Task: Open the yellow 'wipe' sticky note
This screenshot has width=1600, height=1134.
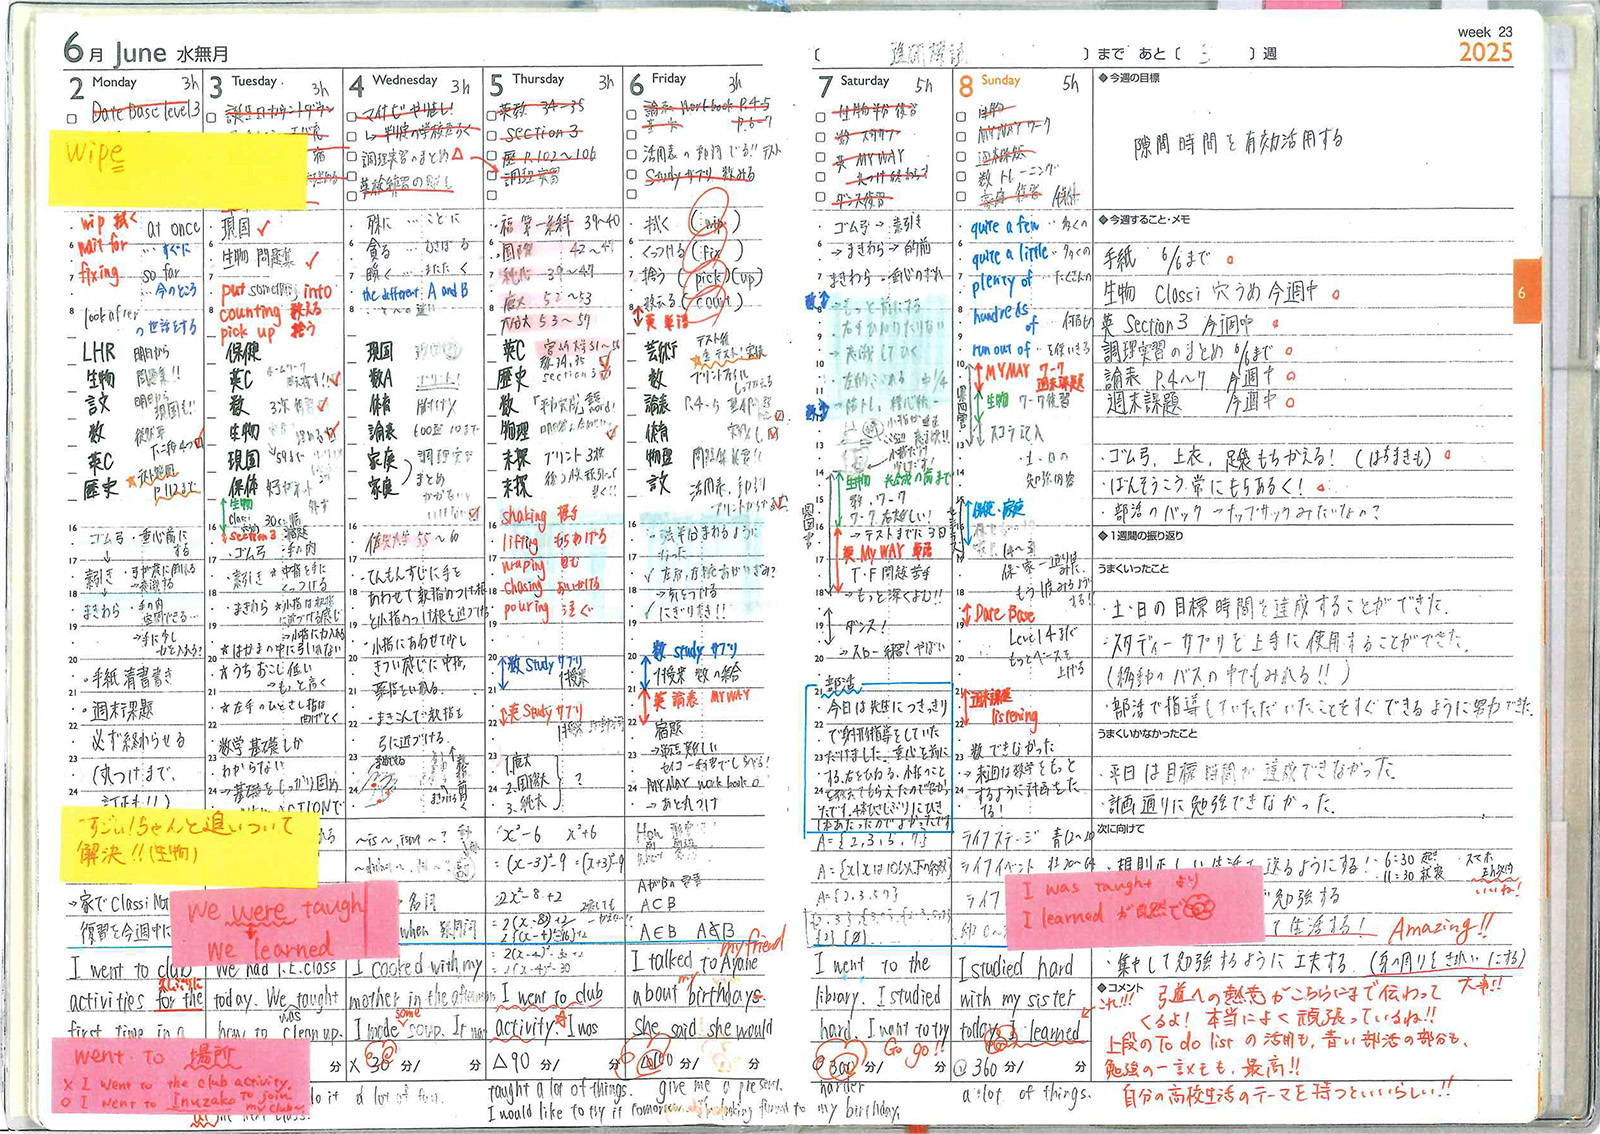Action: [180, 170]
